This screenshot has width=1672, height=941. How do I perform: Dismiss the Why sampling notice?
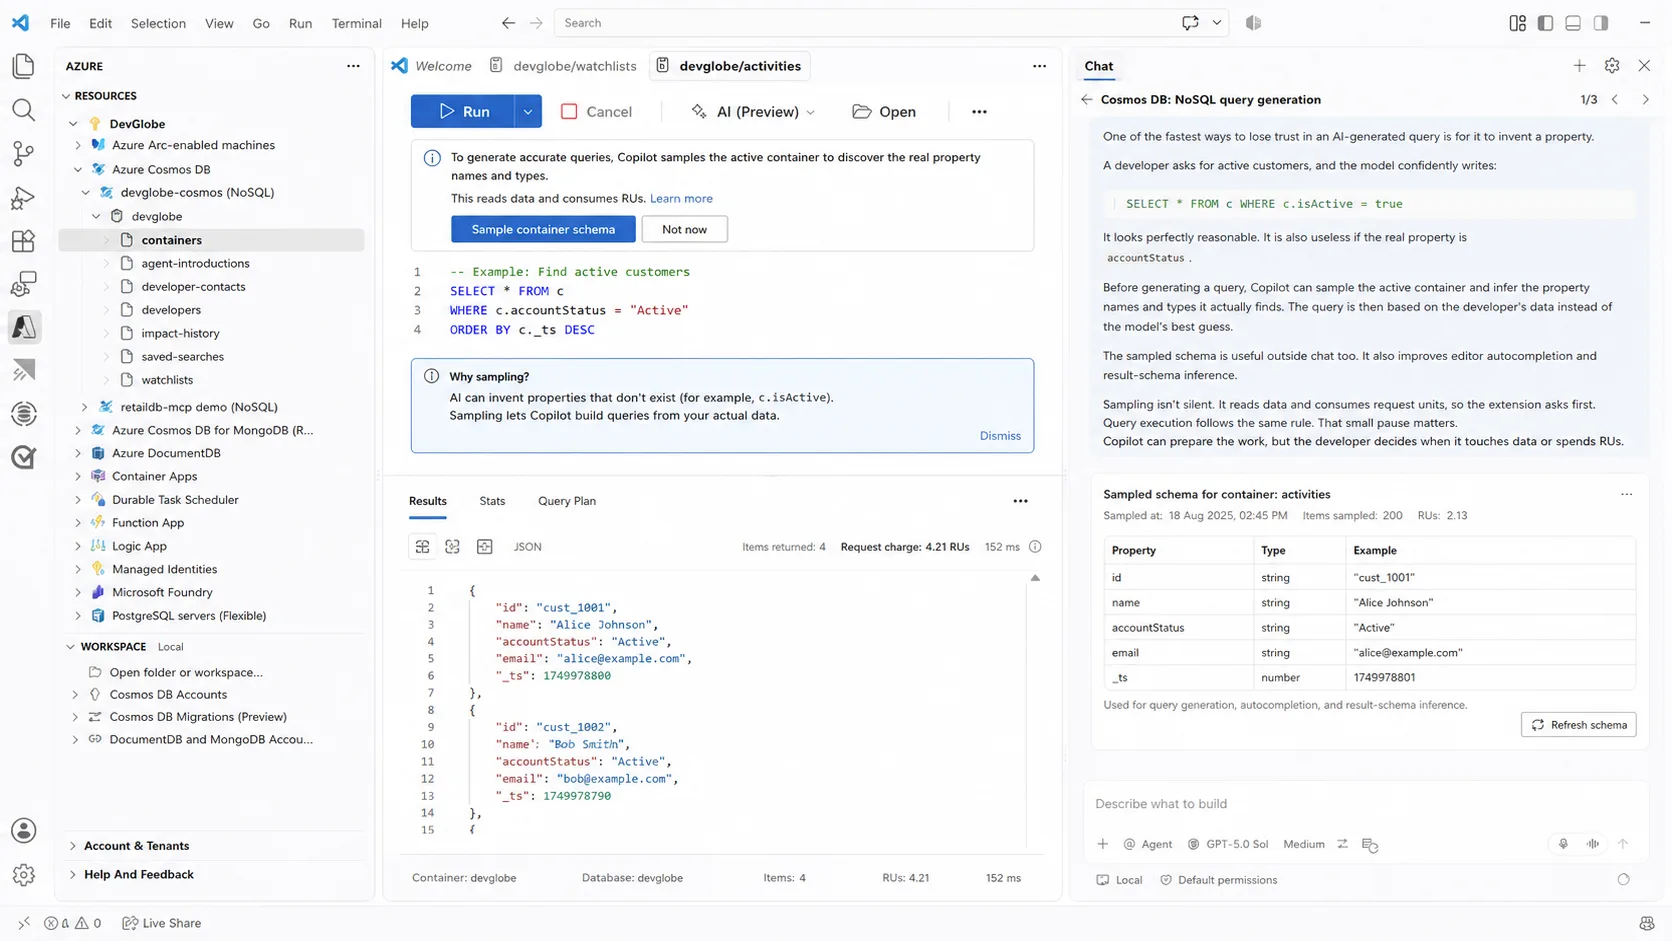tap(1000, 436)
